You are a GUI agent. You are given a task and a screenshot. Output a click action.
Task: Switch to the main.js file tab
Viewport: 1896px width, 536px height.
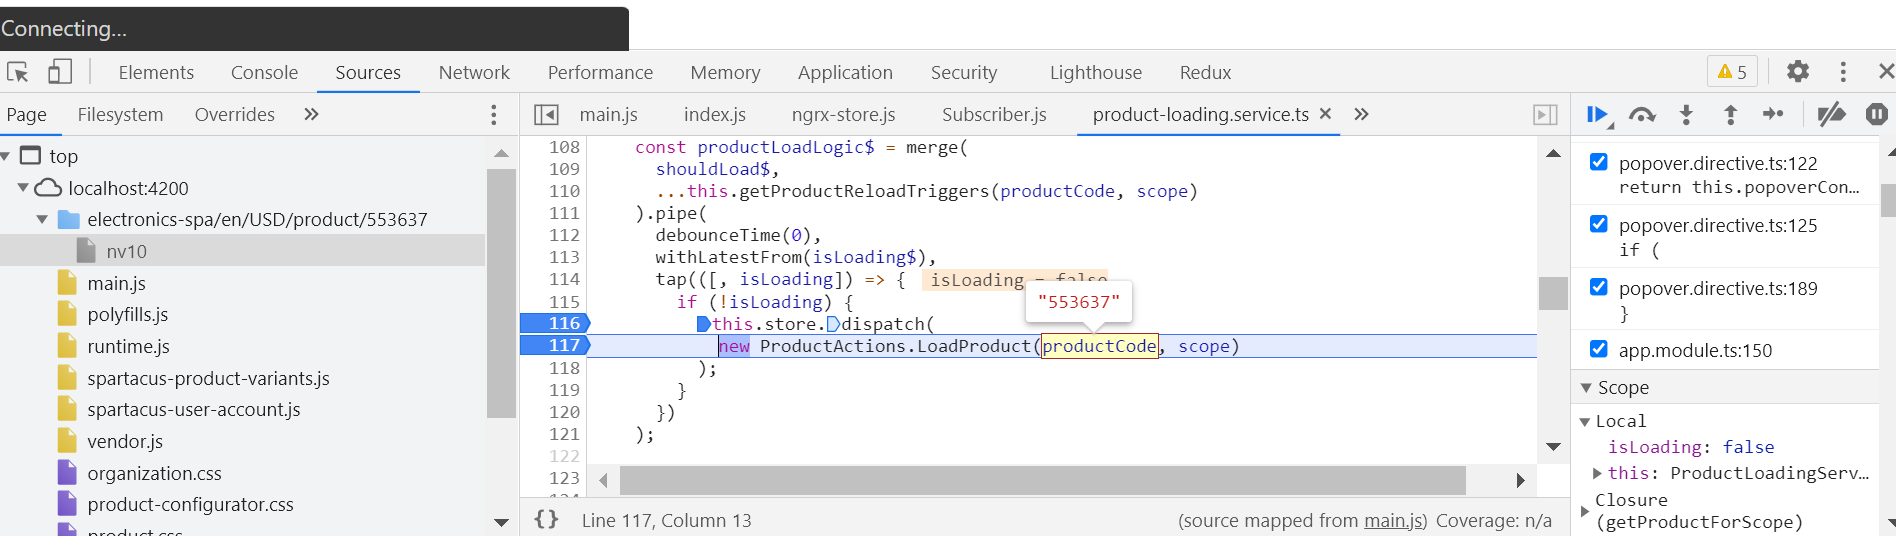(x=608, y=115)
